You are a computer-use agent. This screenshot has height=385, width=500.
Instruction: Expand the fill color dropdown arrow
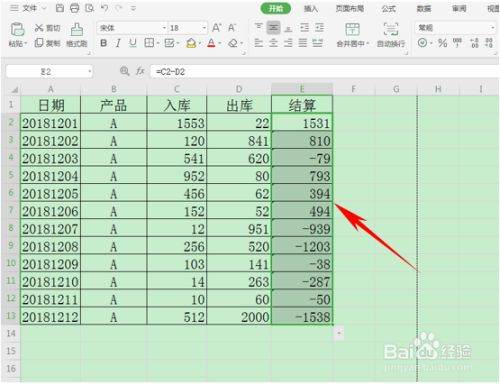pyautogui.click(x=200, y=44)
